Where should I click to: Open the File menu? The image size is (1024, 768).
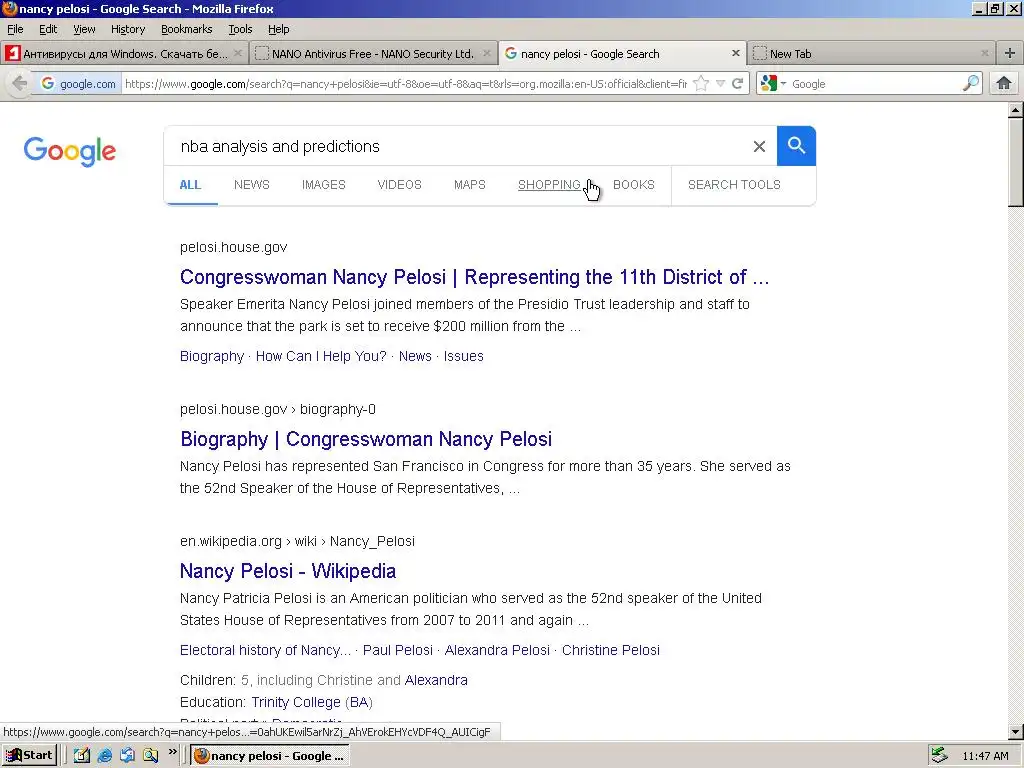click(x=15, y=29)
